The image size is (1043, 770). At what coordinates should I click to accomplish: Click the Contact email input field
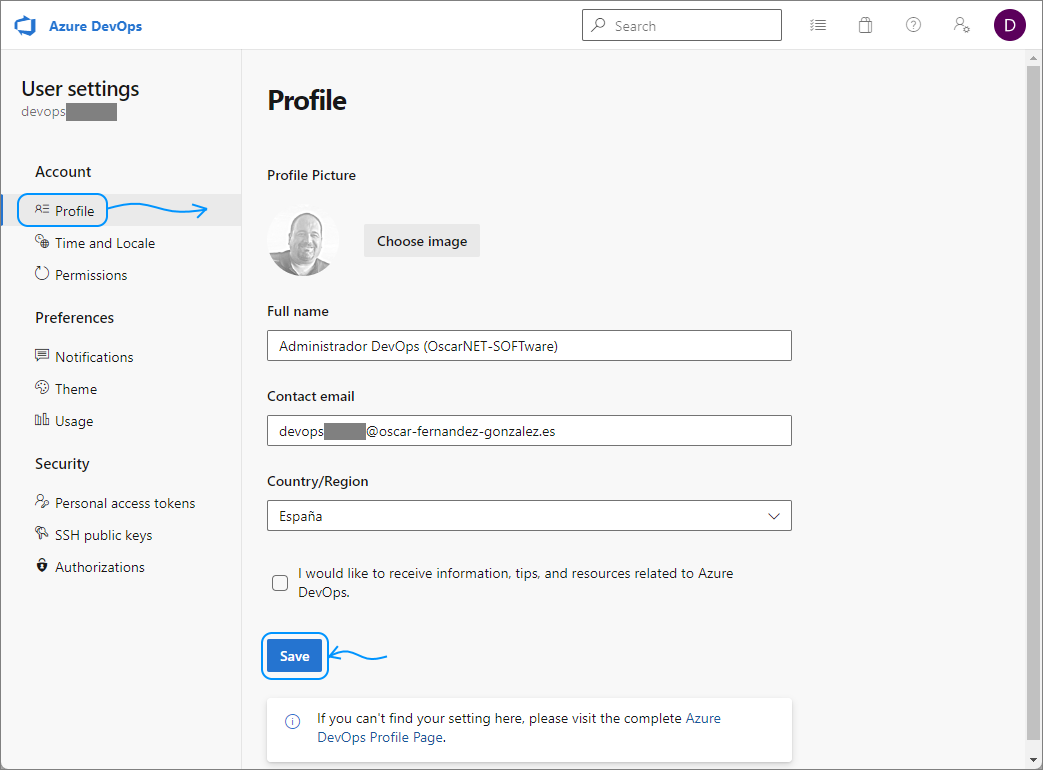pyautogui.click(x=529, y=431)
